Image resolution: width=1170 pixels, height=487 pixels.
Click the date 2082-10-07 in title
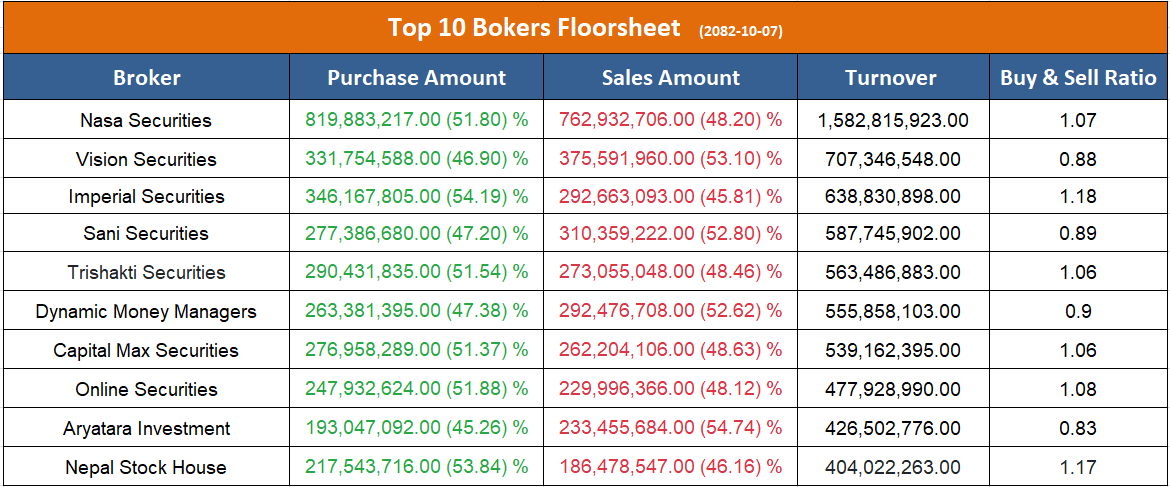741,31
